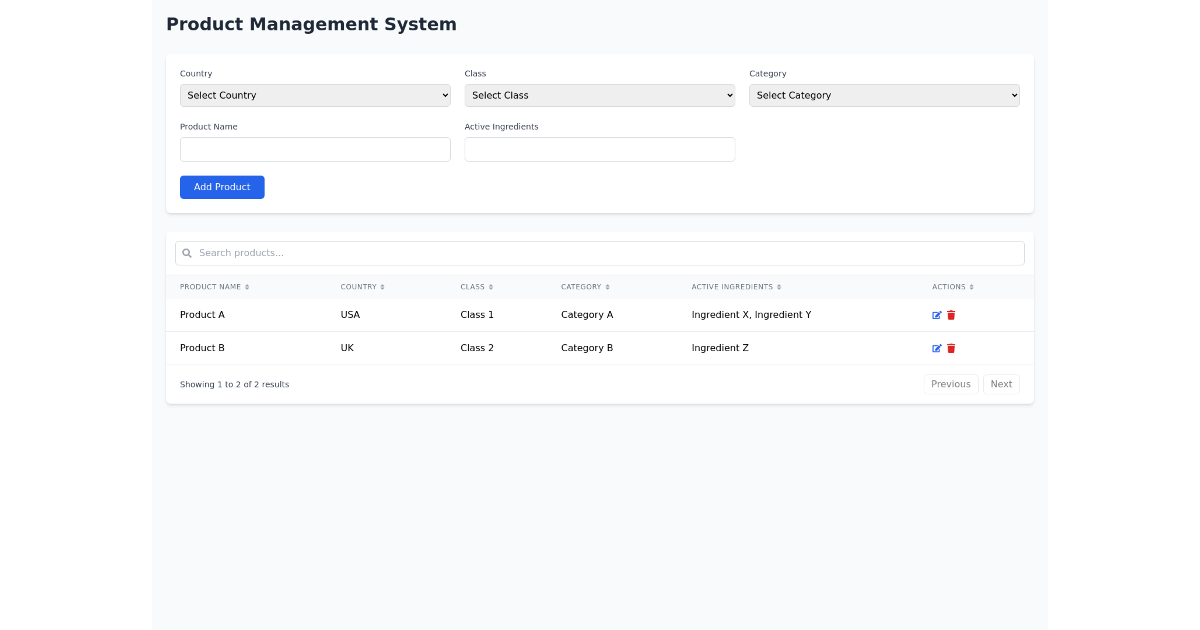Click the Add Product button
1200x630 pixels.
(x=222, y=187)
